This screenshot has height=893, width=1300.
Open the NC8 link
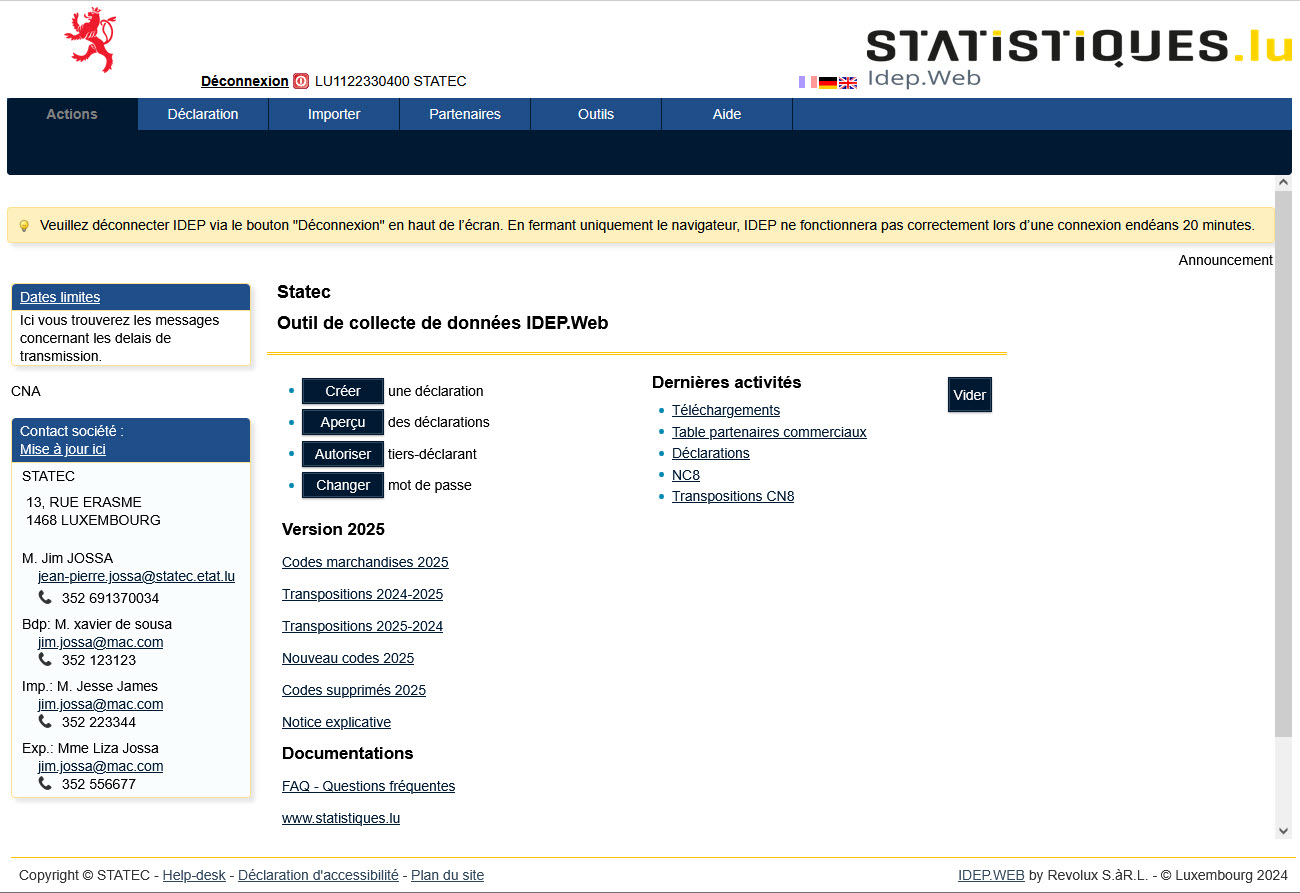686,475
